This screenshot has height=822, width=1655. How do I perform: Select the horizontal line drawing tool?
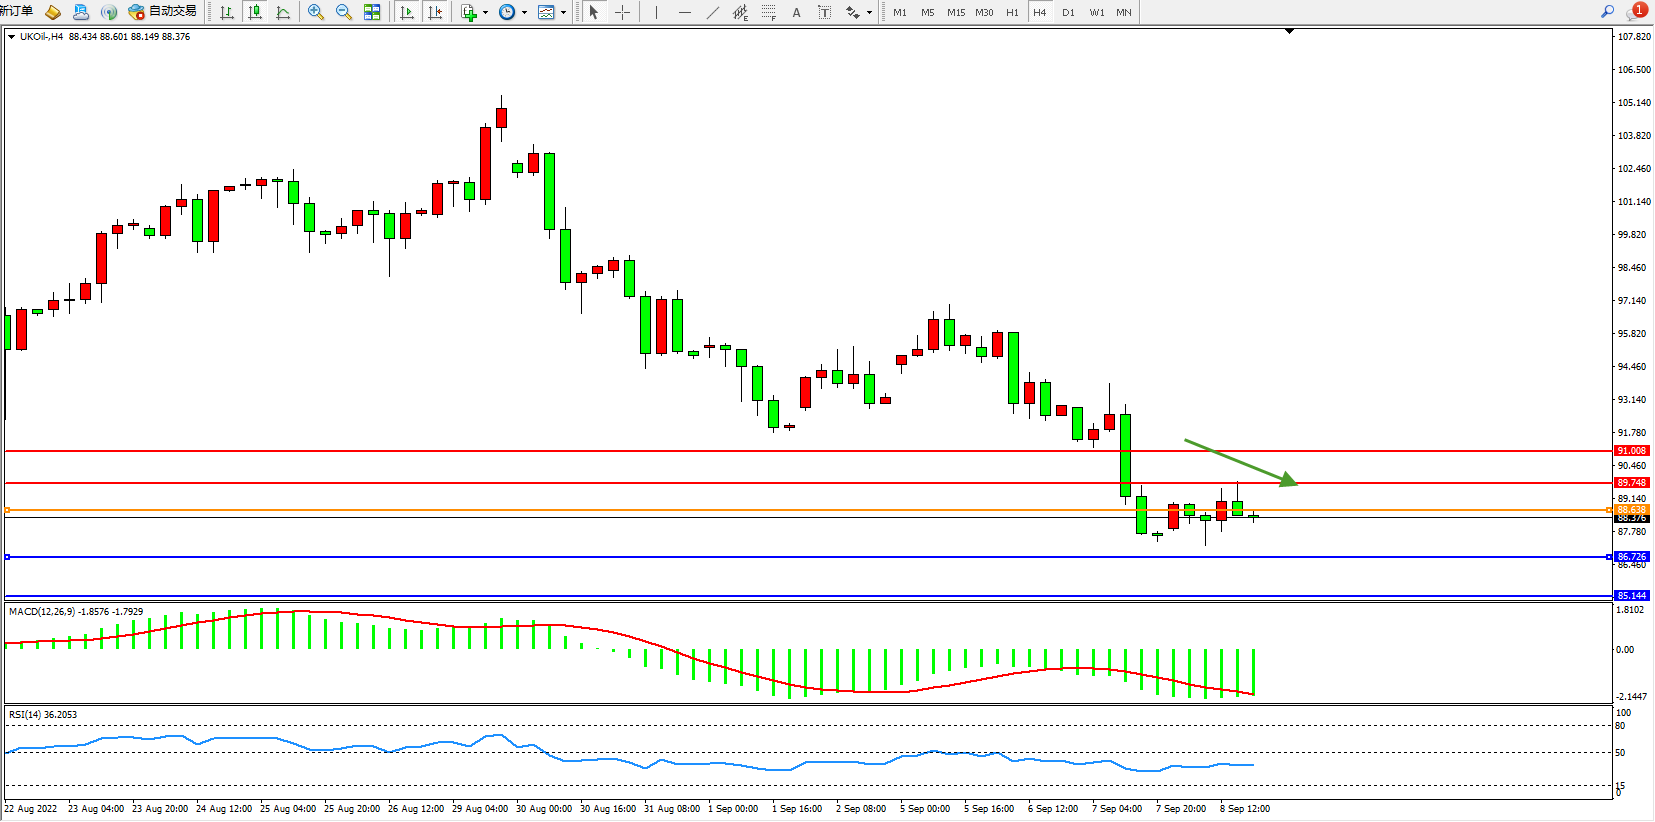pos(684,12)
